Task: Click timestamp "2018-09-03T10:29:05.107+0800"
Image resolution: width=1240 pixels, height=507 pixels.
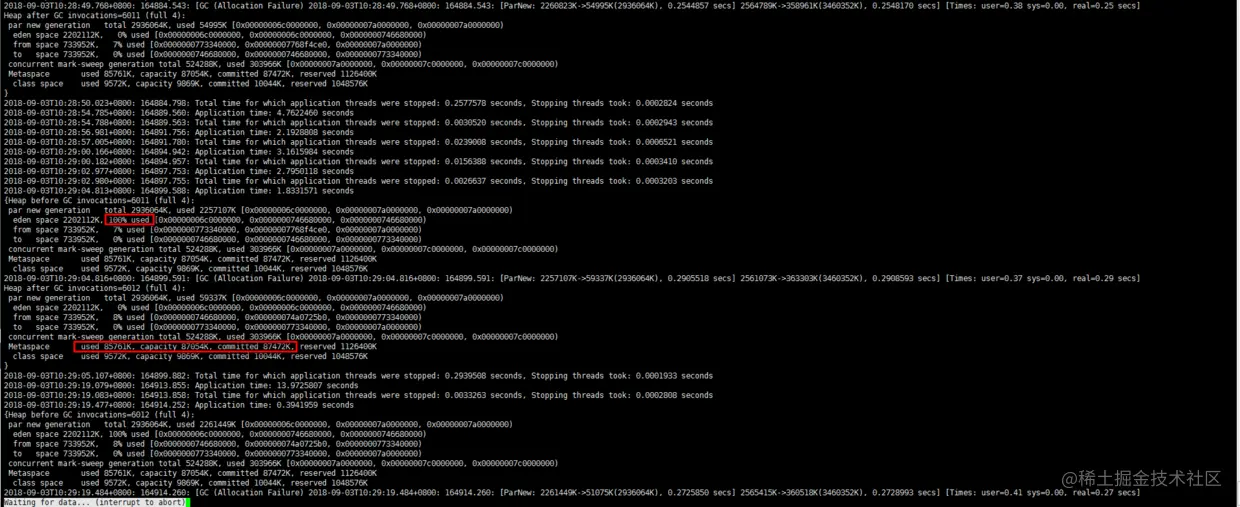Action: pyautogui.click(x=70, y=376)
